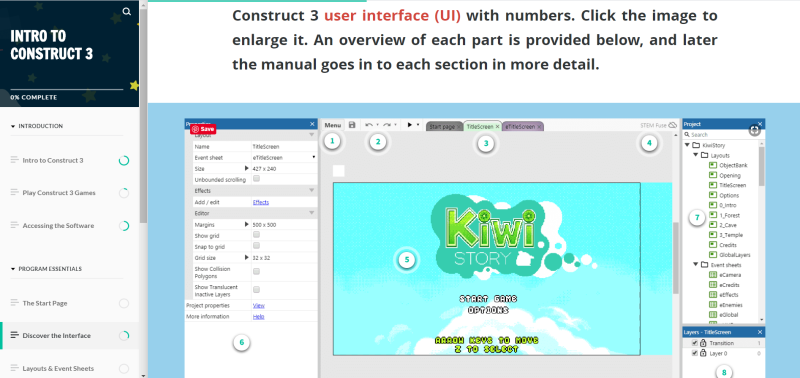Select the eCredits event sheet icon
800x378 pixels.
click(x=713, y=285)
